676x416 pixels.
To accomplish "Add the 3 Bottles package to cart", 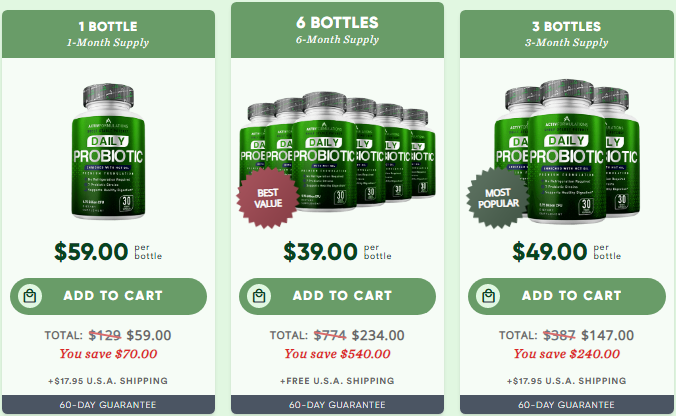I will 567,296.
